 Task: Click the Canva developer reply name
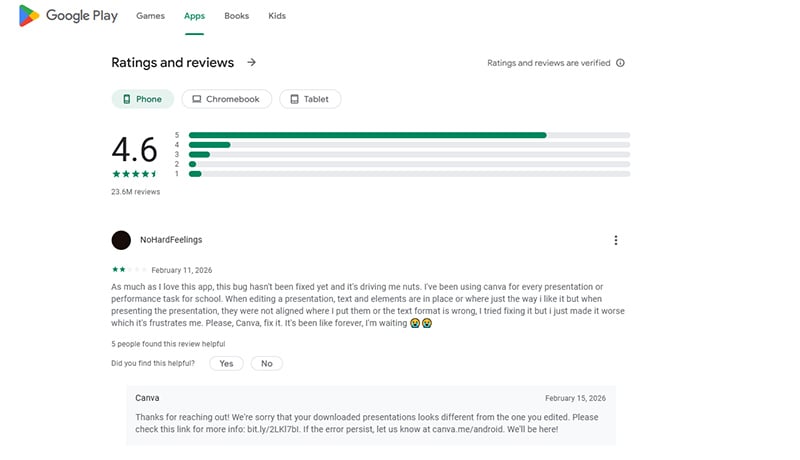[147, 398]
